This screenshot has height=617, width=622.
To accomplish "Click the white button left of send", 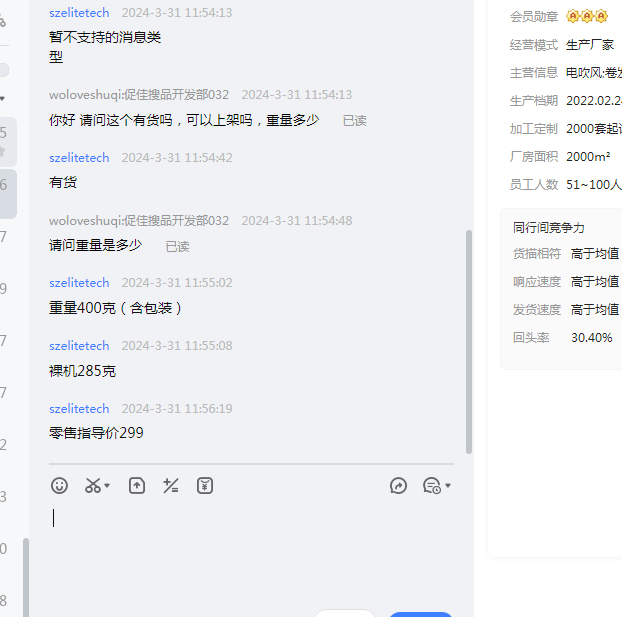I will coord(345,613).
